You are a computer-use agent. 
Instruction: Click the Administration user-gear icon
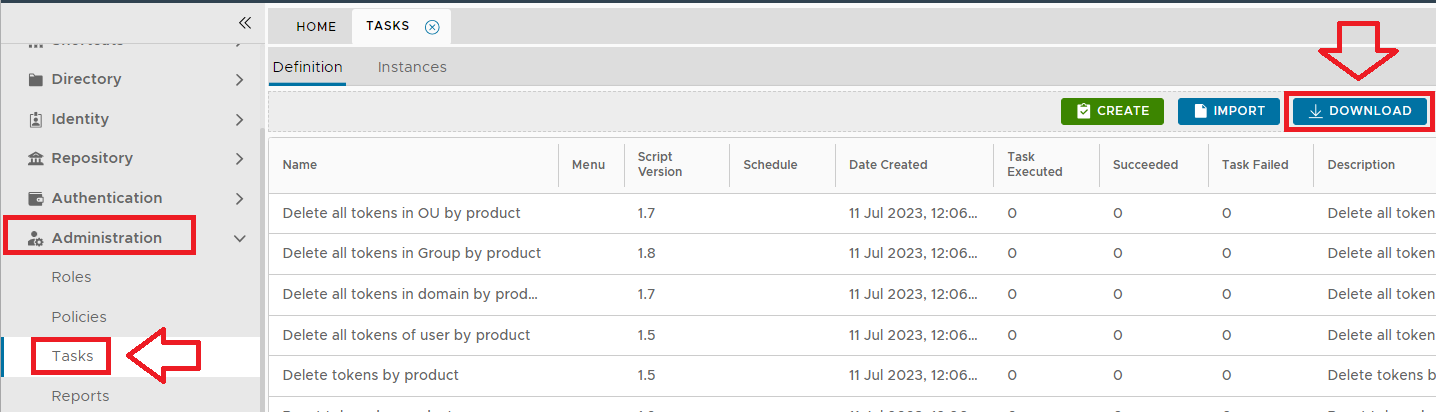pyautogui.click(x=36, y=238)
